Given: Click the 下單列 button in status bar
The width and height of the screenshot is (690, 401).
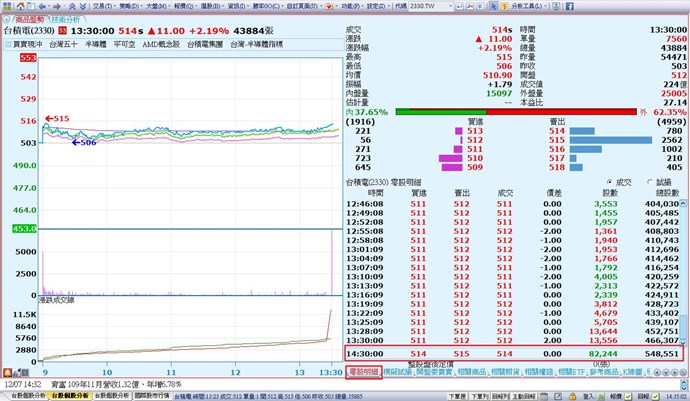Looking at the screenshot, I should click(x=479, y=397).
